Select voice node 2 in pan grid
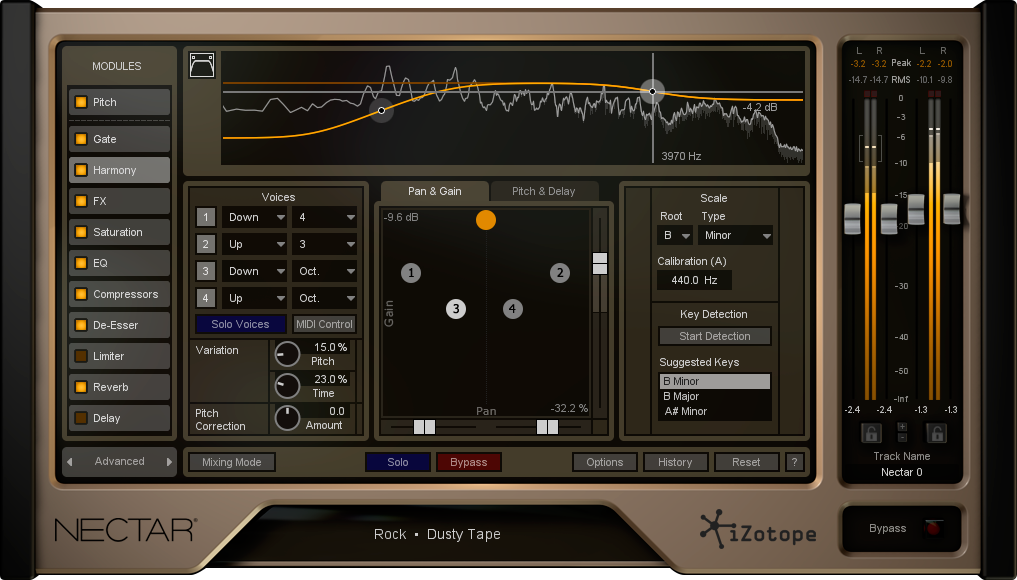Screen dimensions: 1017x580 click(x=560, y=272)
